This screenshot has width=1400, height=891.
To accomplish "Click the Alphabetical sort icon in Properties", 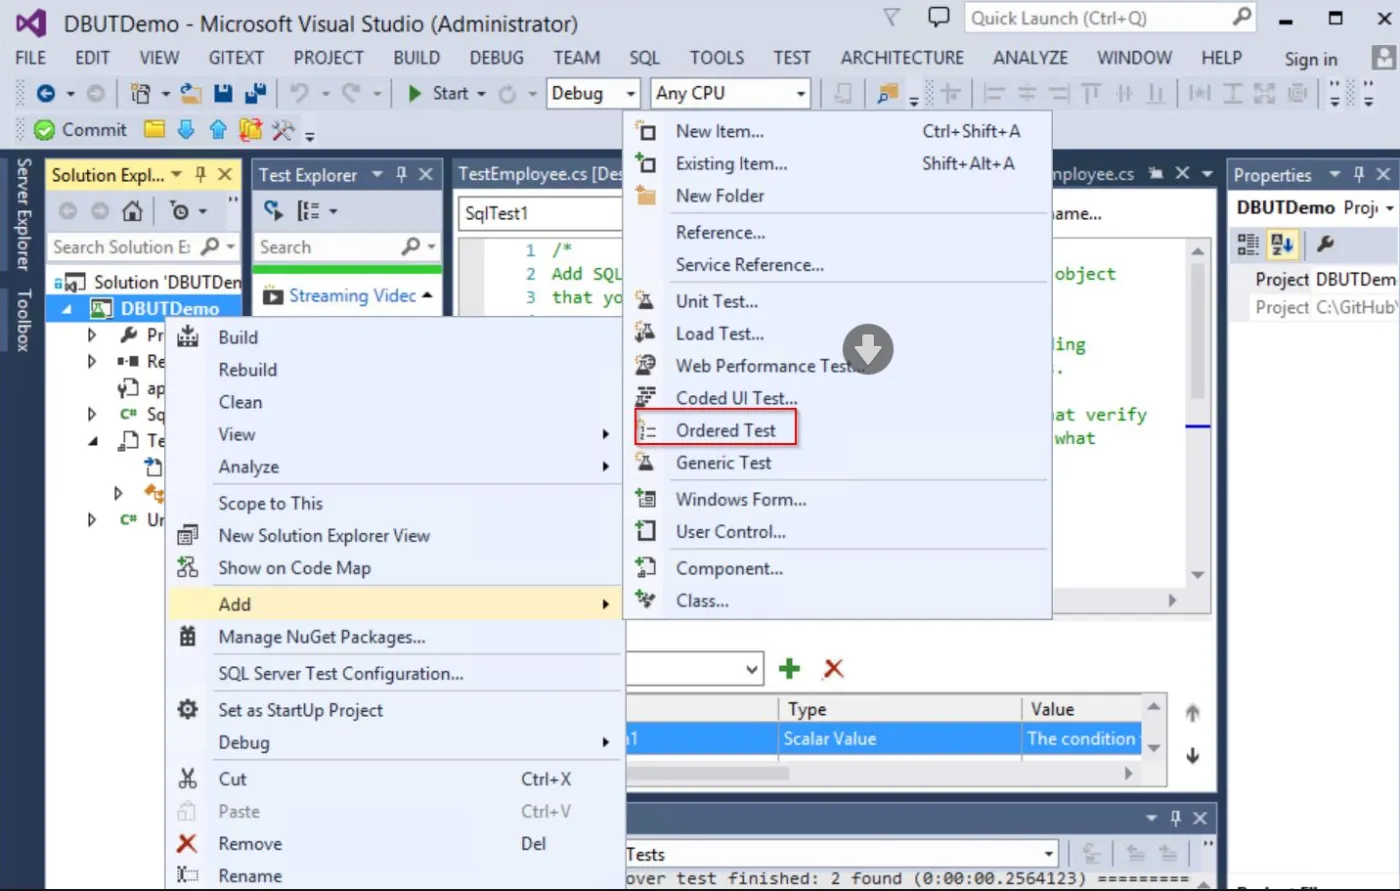I will pos(1282,243).
